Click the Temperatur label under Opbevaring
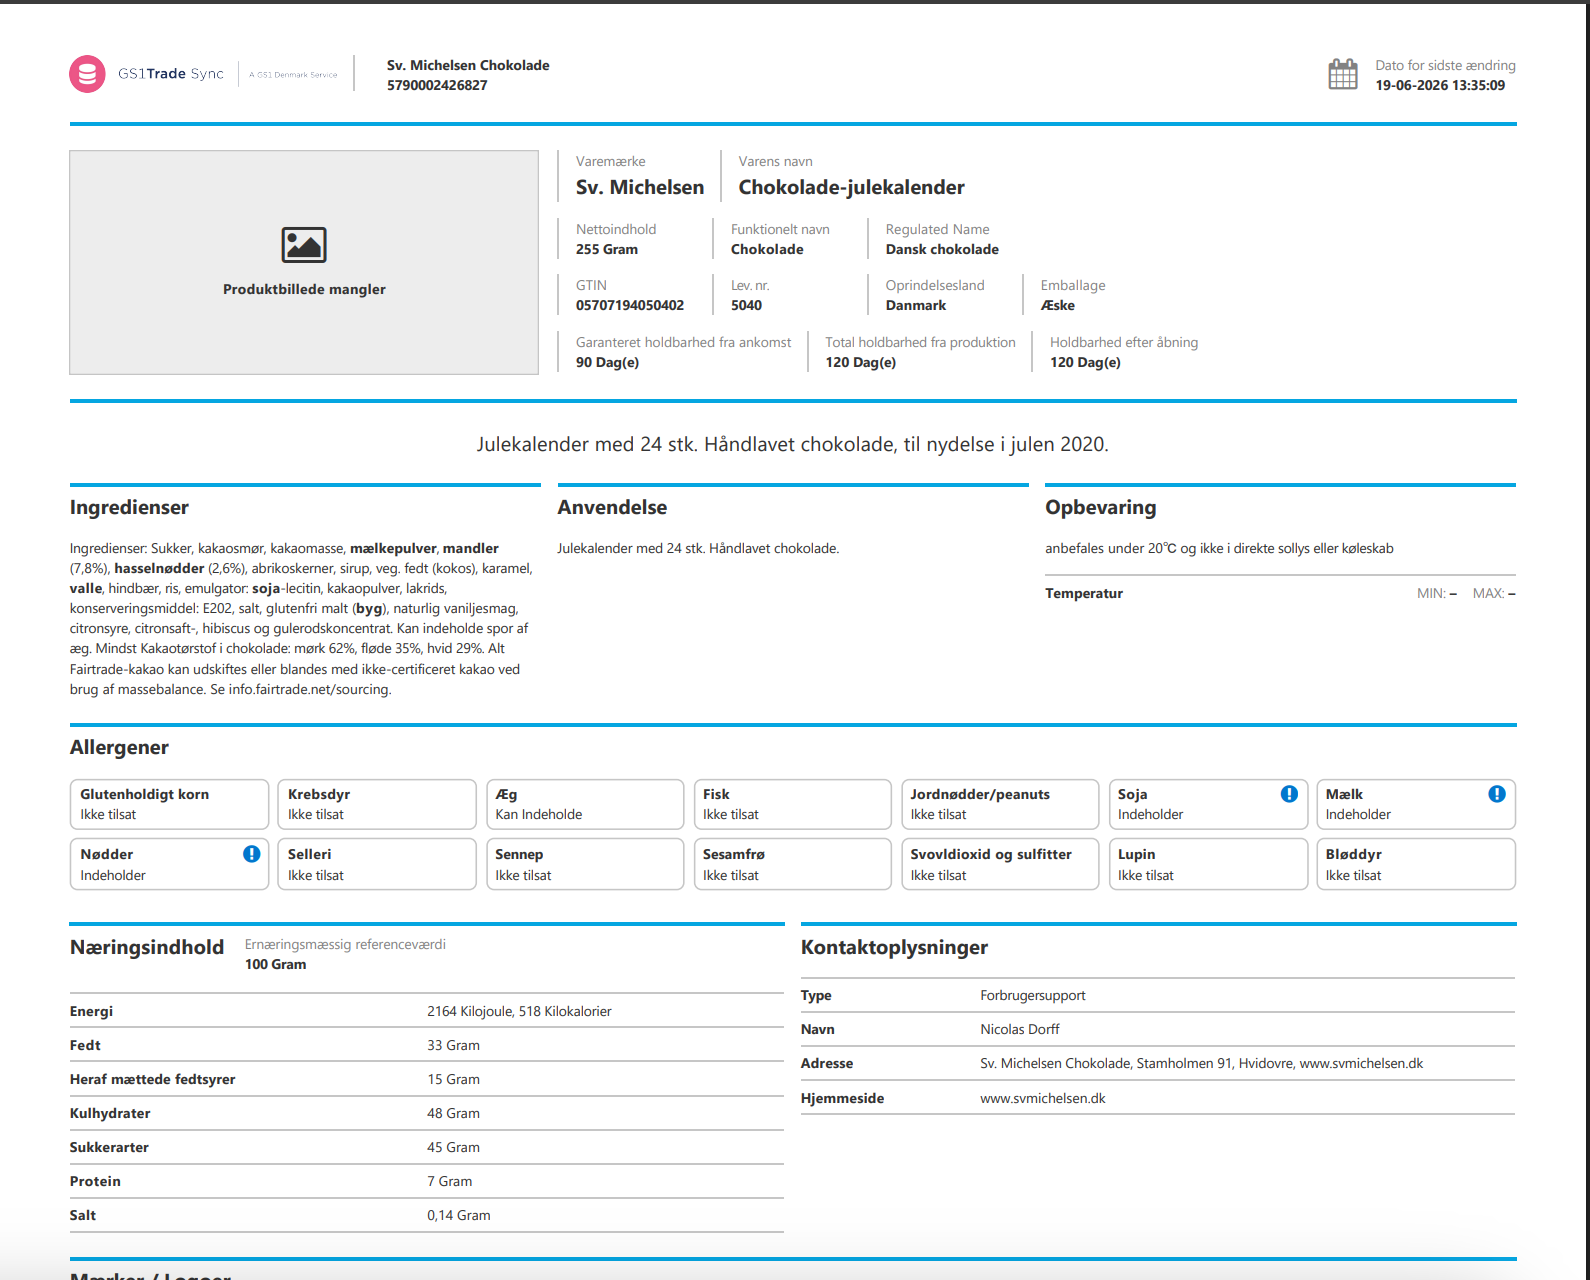The image size is (1590, 1280). click(x=1084, y=593)
